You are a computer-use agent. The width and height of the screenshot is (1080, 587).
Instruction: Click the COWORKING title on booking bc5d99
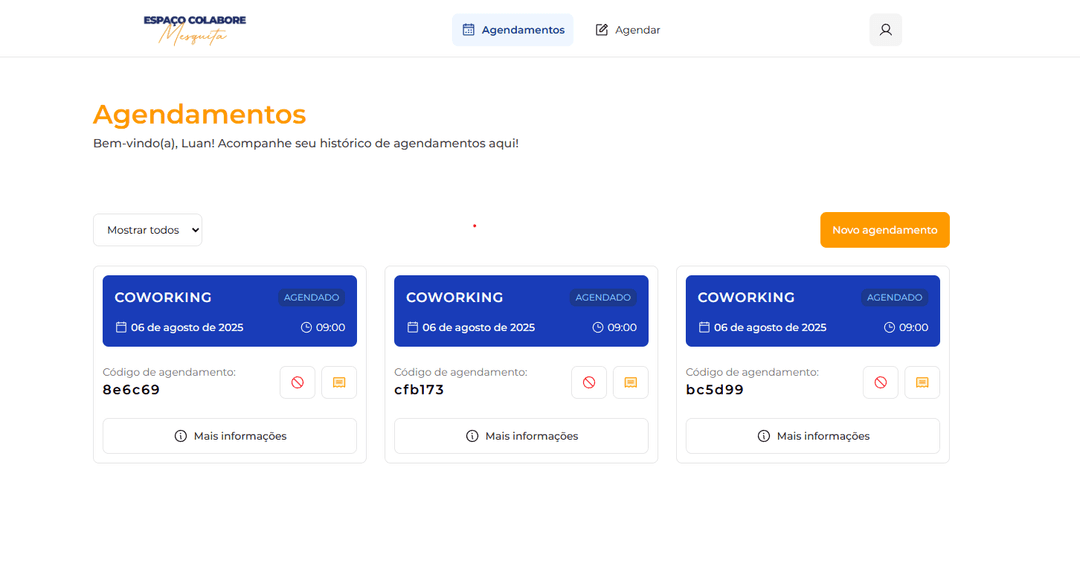pyautogui.click(x=746, y=298)
